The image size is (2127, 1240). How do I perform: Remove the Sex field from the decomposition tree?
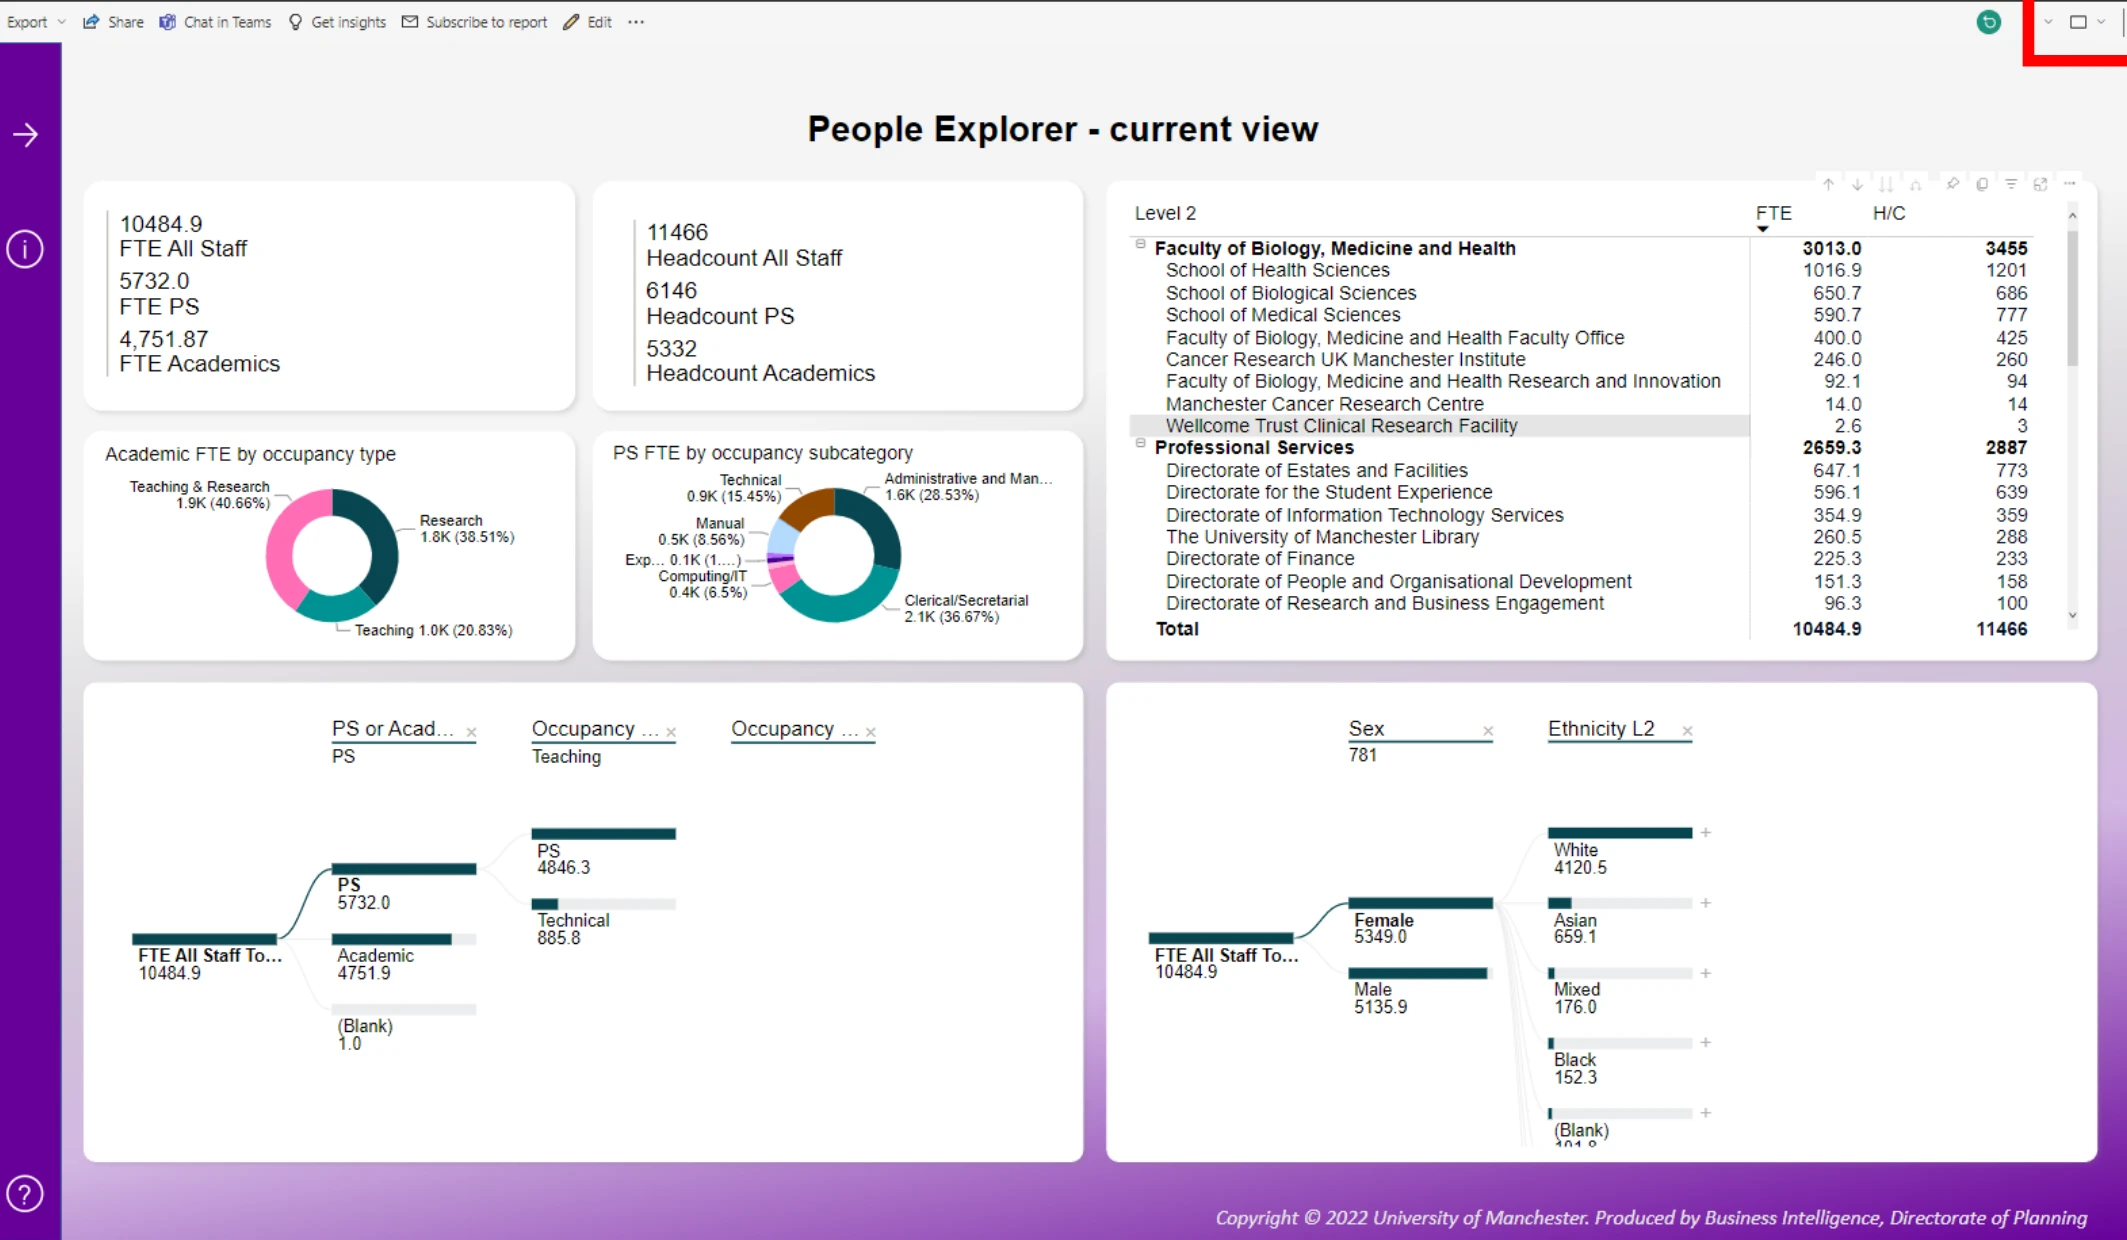[1489, 731]
